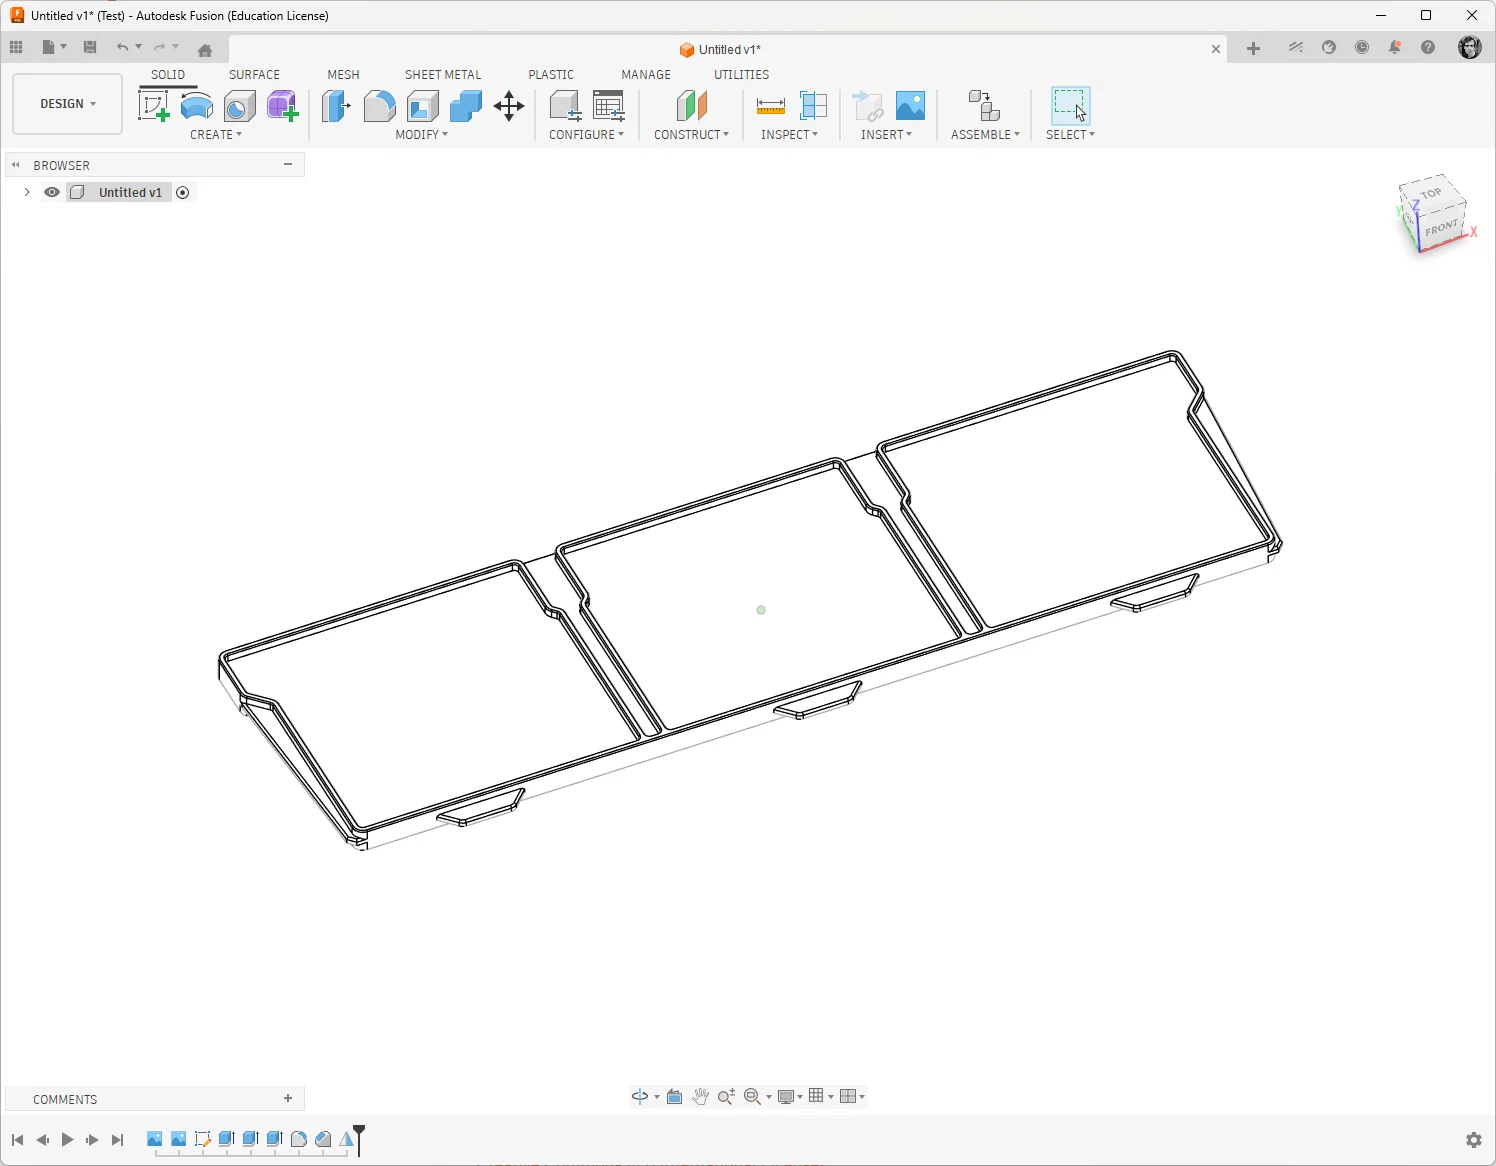Click the Insert Derive icon

click(867, 106)
